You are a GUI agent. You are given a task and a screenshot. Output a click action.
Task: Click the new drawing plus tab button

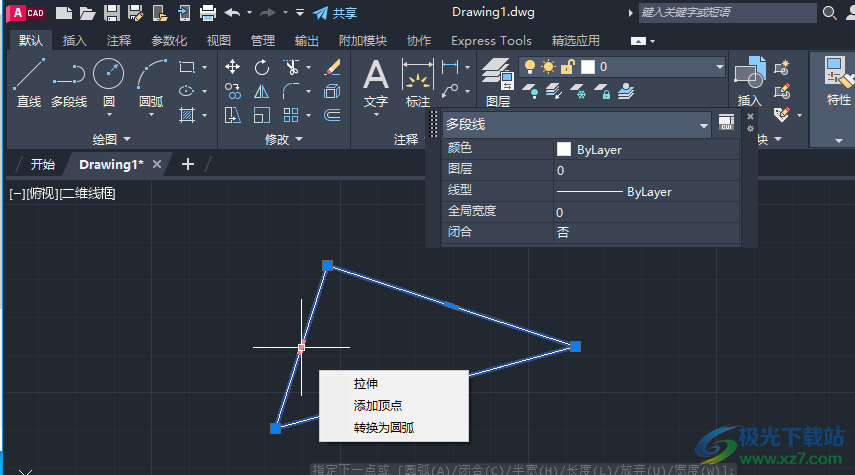[188, 164]
